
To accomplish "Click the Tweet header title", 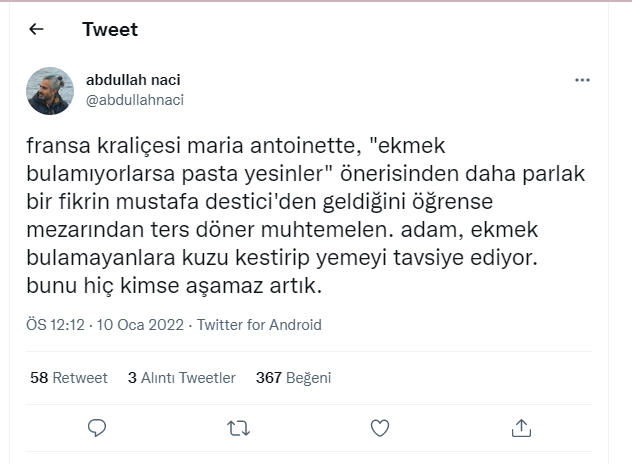I will pos(110,30).
